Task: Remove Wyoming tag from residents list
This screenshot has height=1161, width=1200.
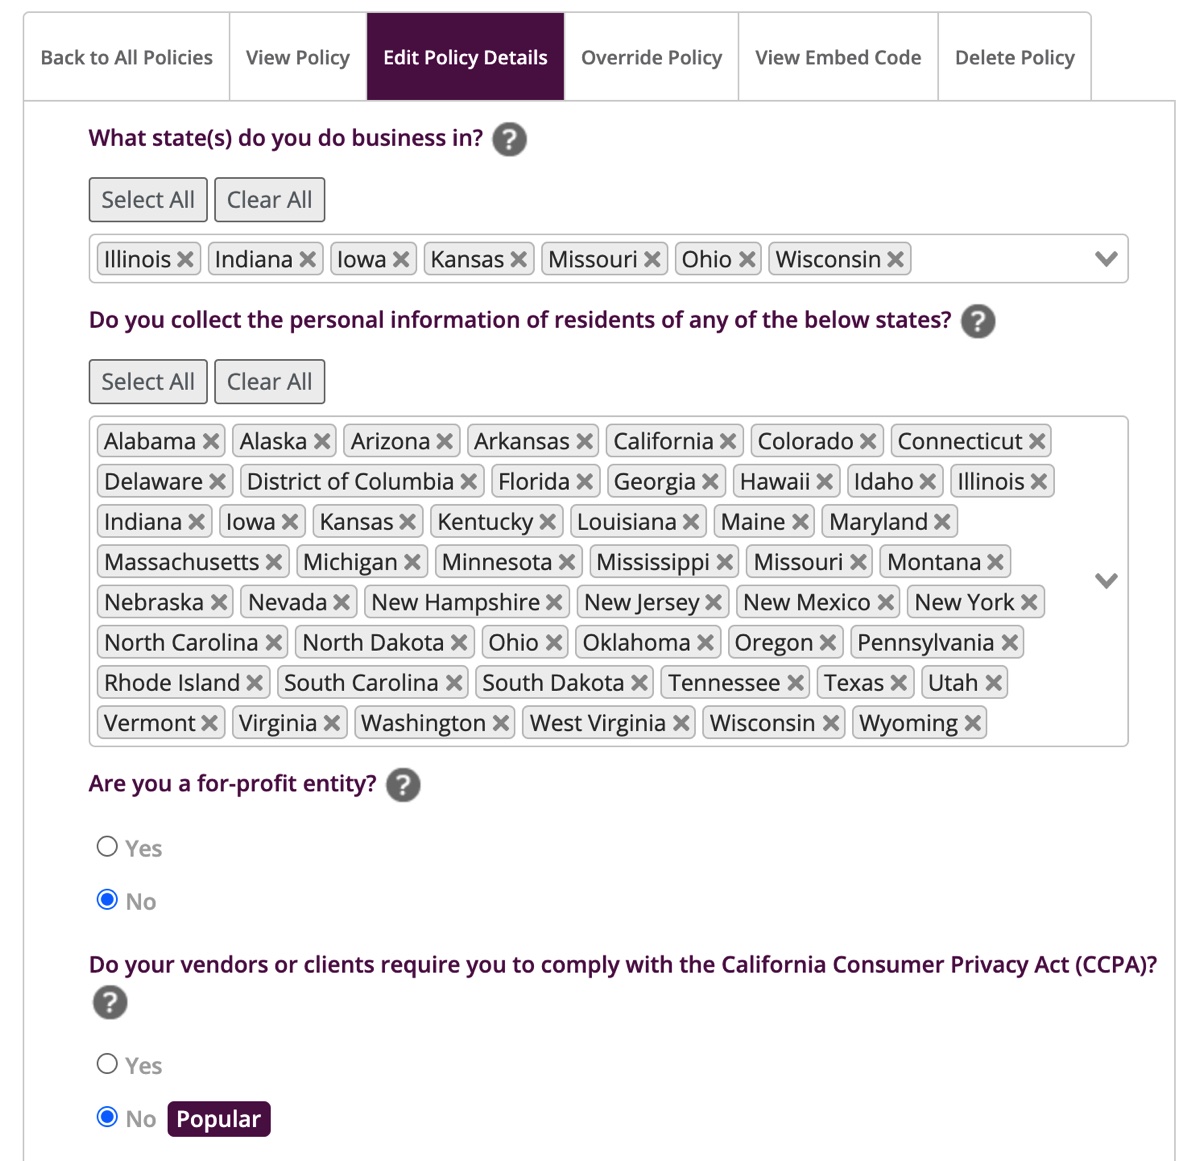Action: click(x=972, y=724)
